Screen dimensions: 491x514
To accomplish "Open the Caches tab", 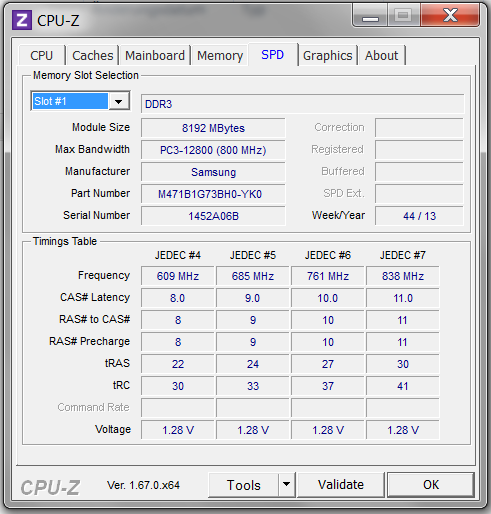I will (x=93, y=55).
